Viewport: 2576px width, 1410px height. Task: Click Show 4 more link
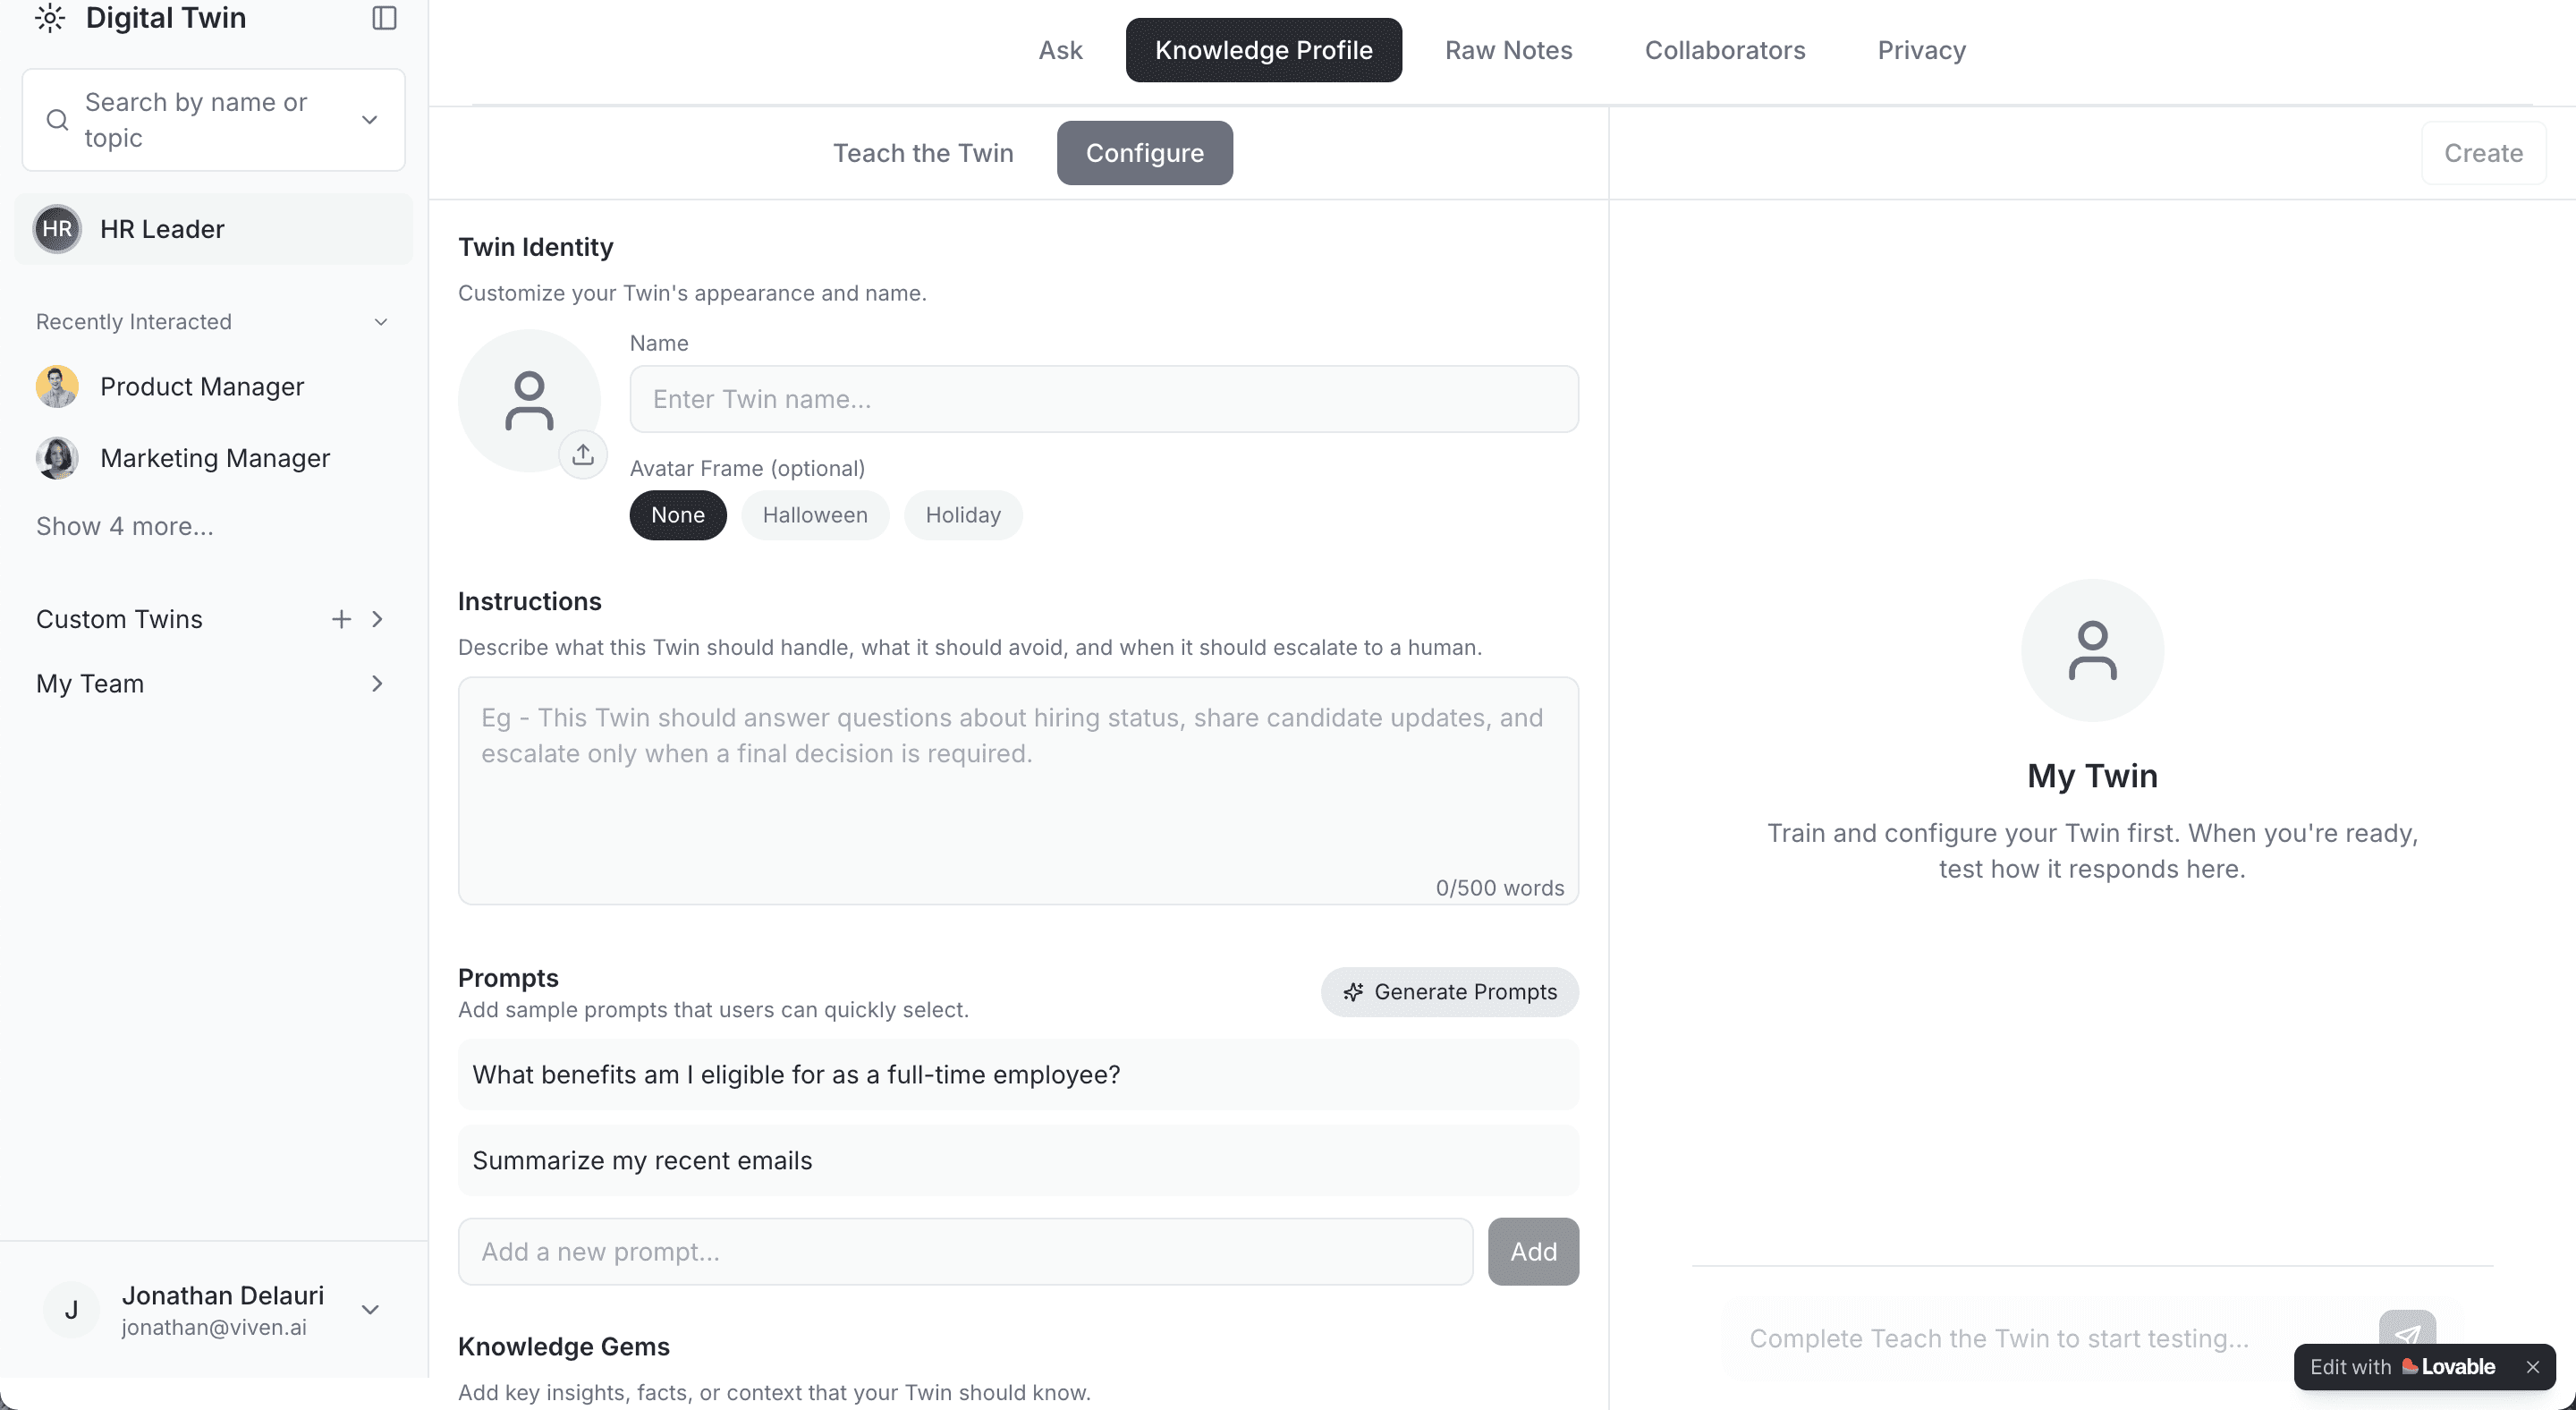(x=125, y=526)
